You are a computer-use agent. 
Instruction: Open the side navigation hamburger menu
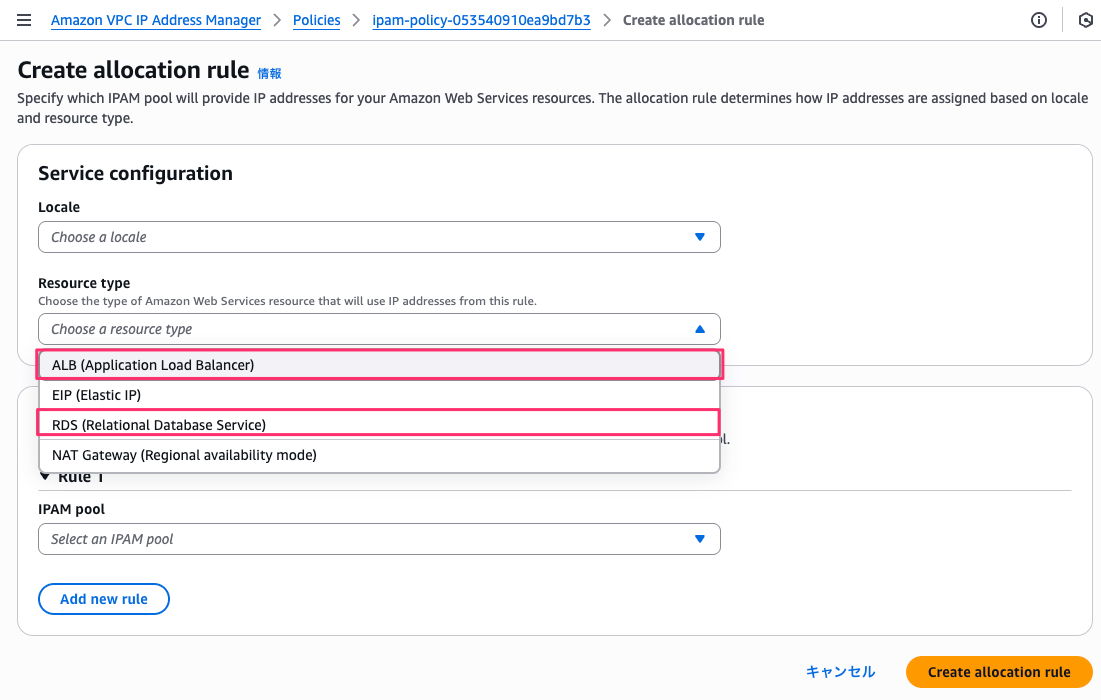click(24, 20)
